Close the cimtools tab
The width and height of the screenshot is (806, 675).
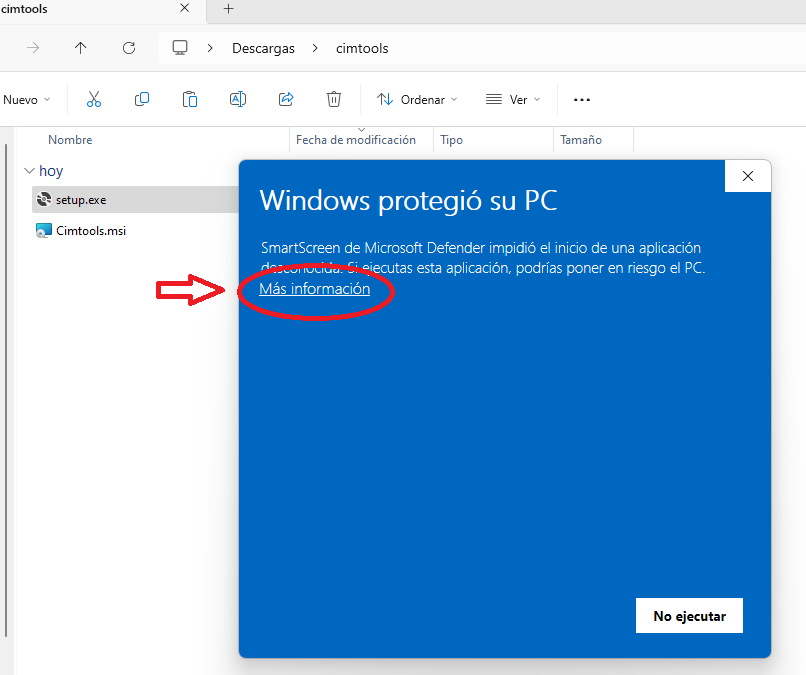click(x=185, y=8)
